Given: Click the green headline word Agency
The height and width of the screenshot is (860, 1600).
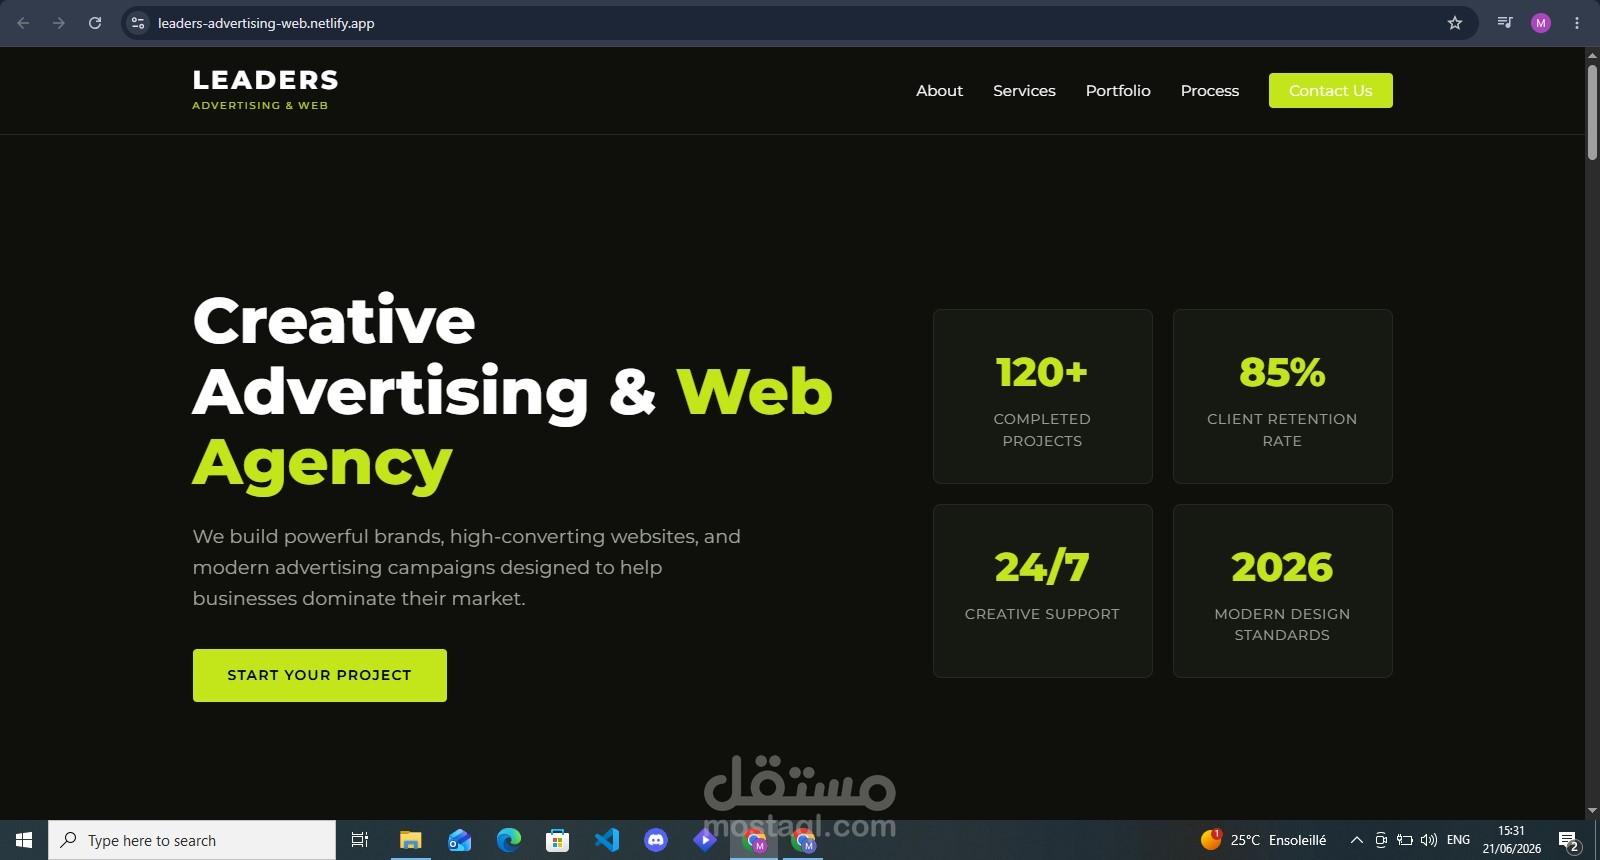Looking at the screenshot, I should [x=323, y=465].
